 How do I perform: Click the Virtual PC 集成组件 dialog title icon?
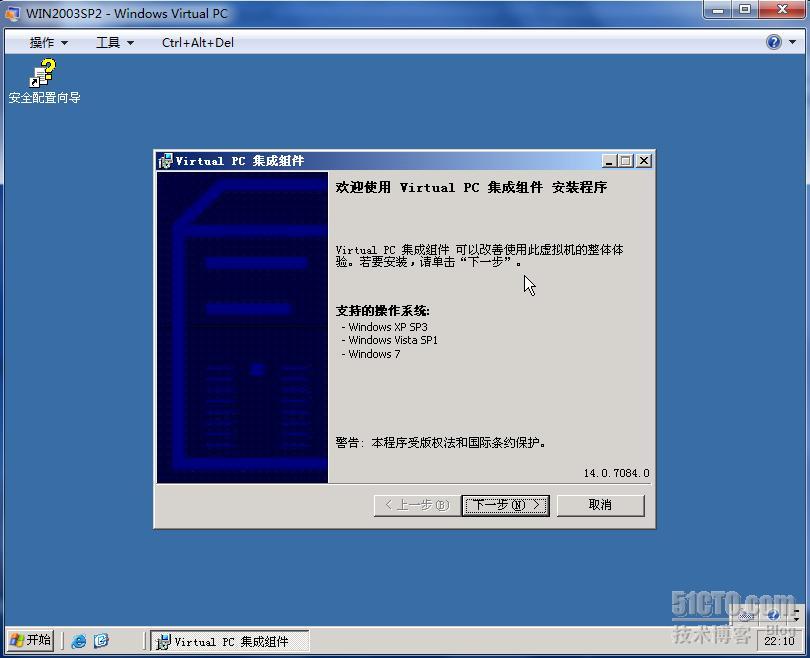click(x=165, y=161)
